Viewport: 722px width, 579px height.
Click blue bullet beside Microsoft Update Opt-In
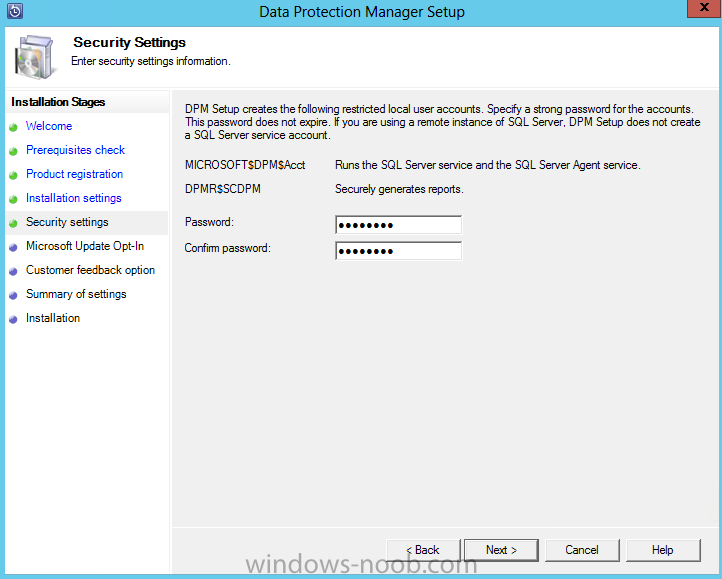tap(13, 247)
